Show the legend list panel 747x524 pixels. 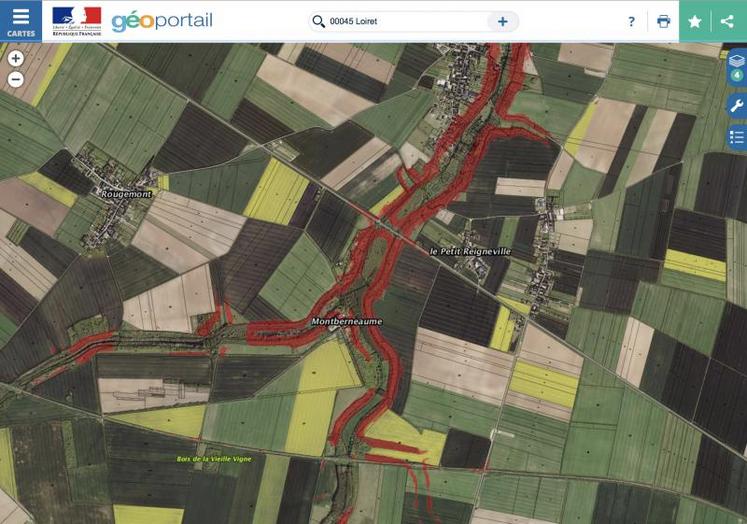pyautogui.click(x=737, y=137)
